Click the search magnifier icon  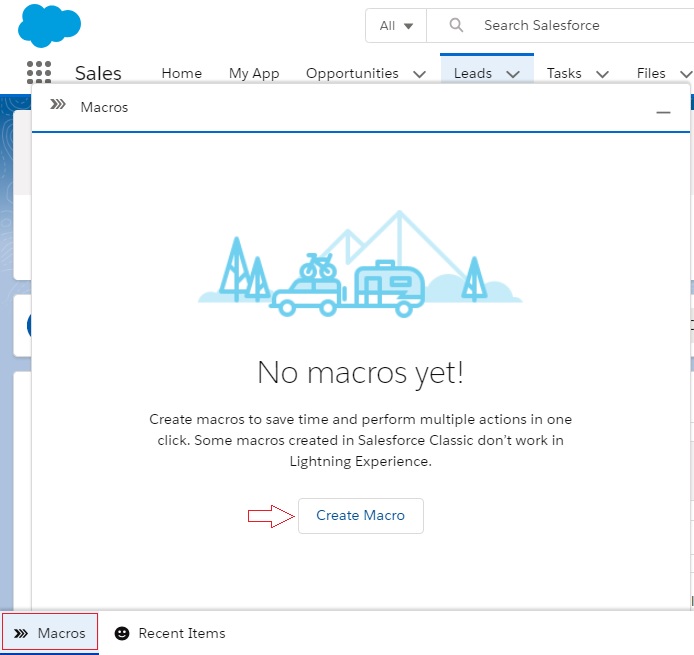456,25
